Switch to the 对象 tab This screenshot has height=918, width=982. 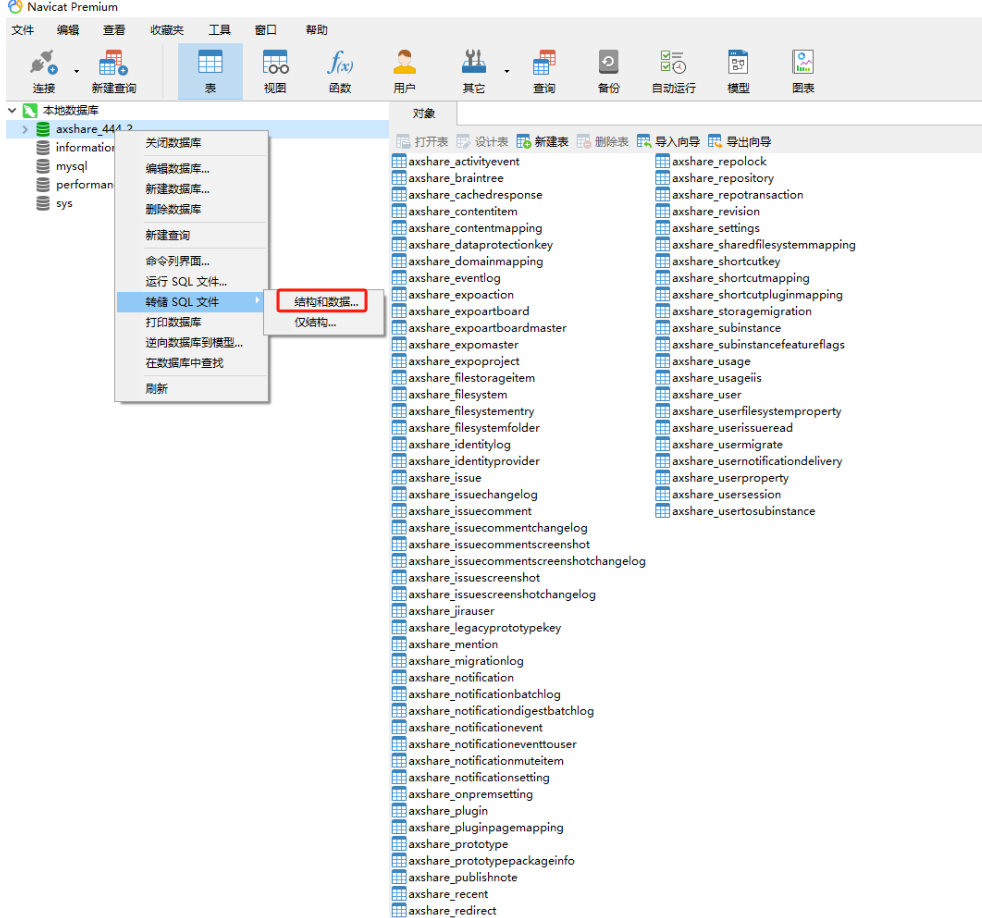coord(424,113)
